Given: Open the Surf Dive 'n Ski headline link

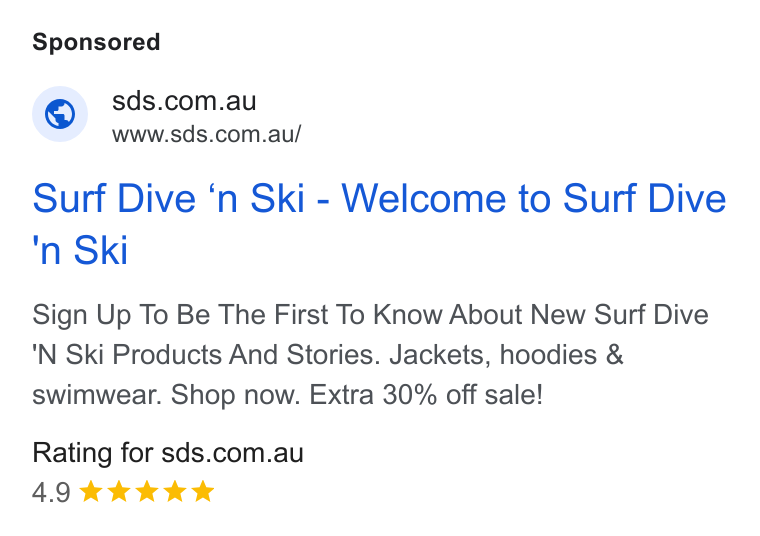Looking at the screenshot, I should 379,223.
